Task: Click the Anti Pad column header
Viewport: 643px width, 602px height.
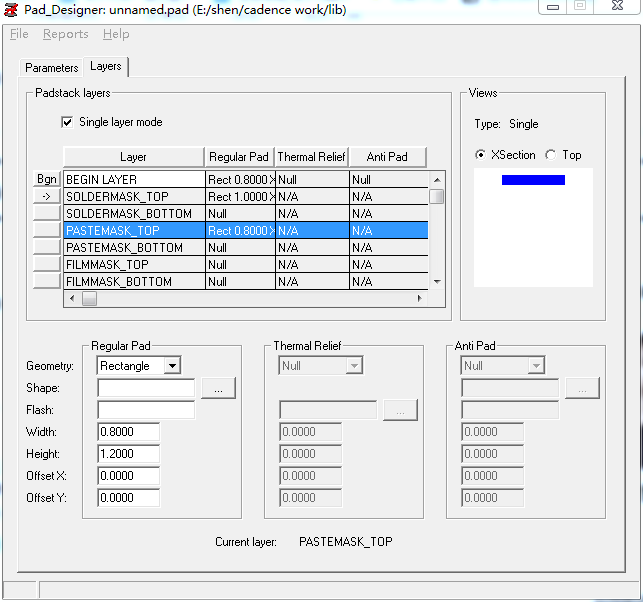Action: pyautogui.click(x=387, y=157)
